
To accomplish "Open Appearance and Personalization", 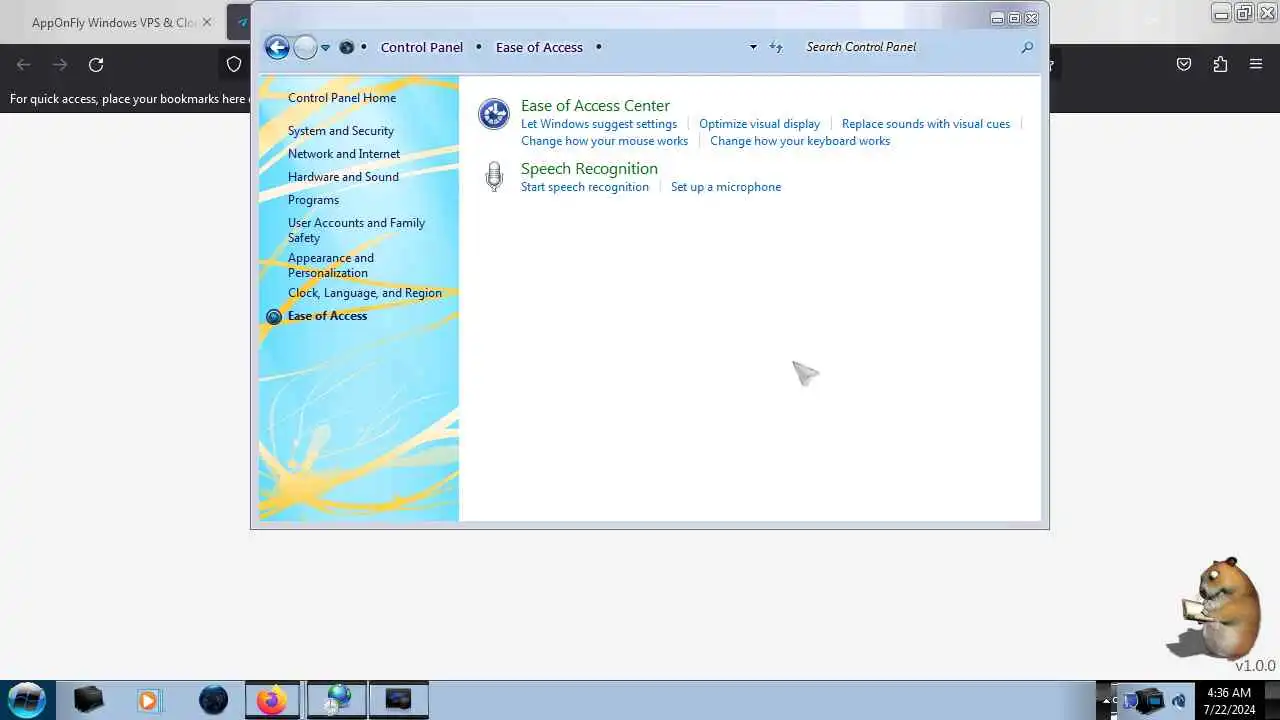I will pos(331,265).
